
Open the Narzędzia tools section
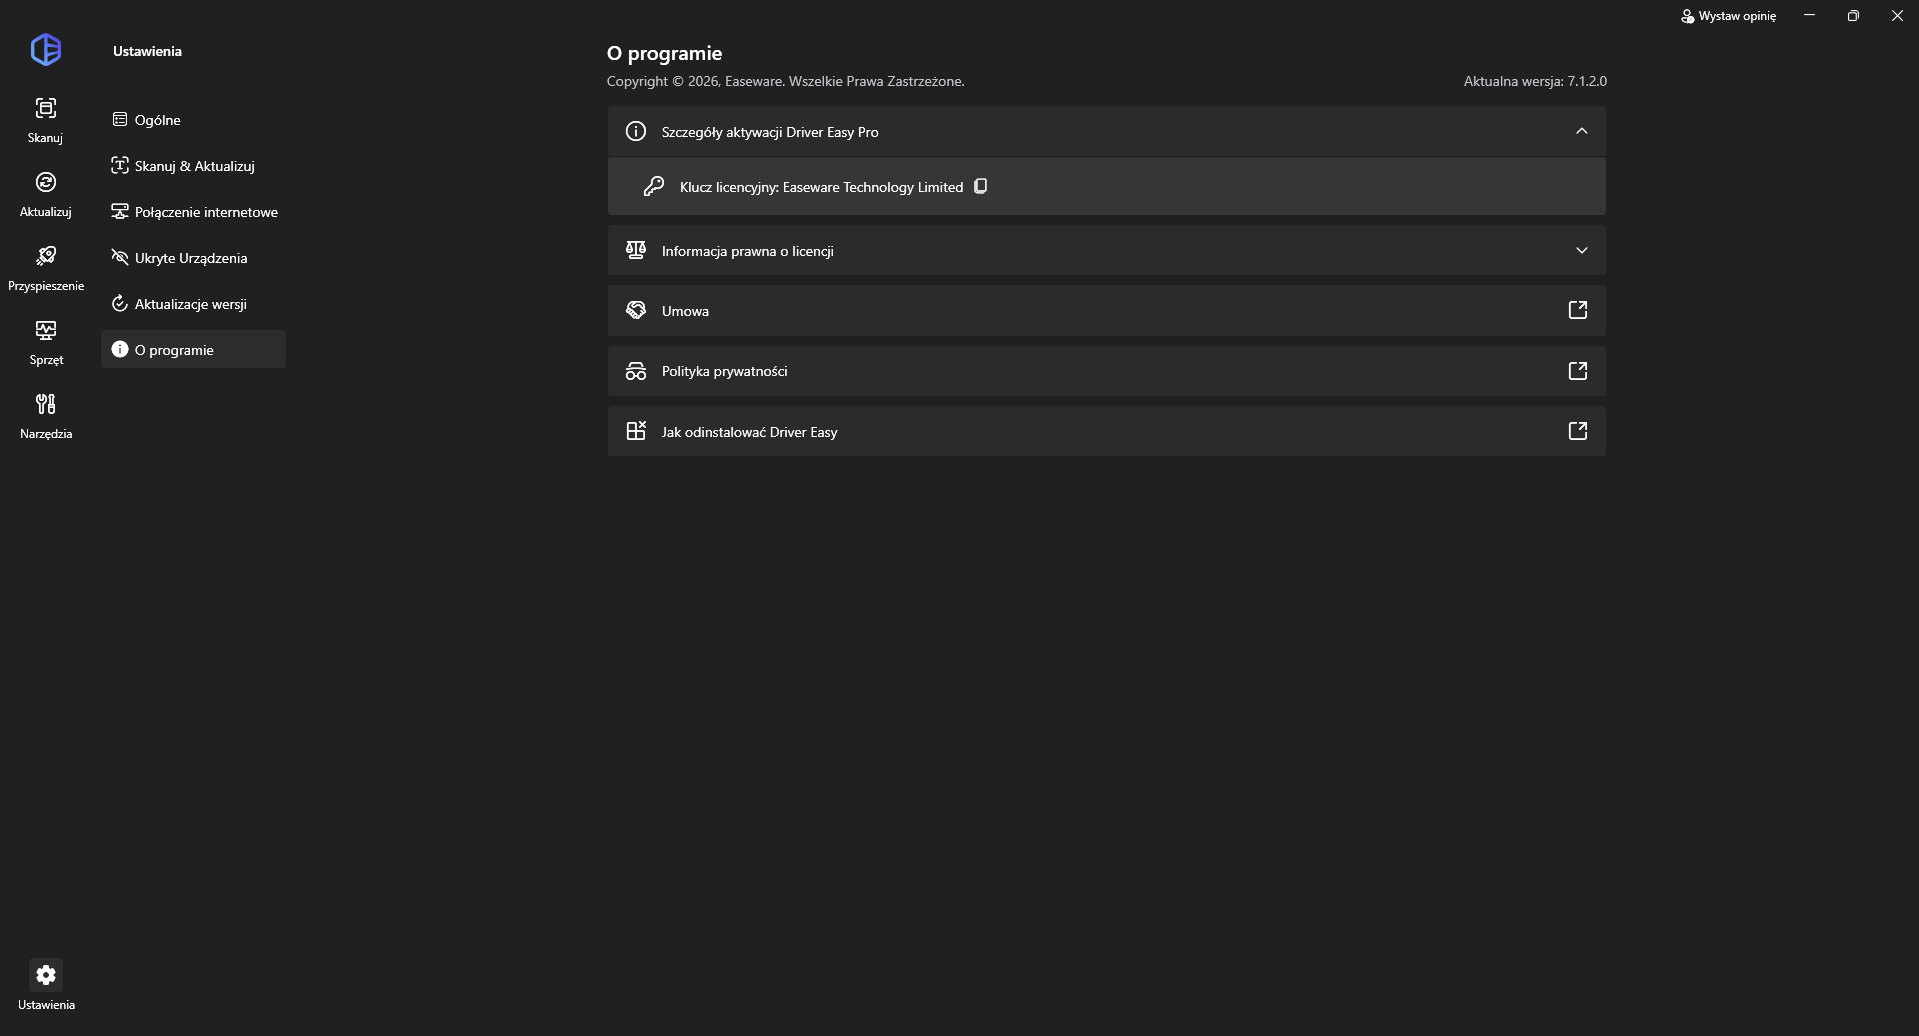(x=45, y=416)
